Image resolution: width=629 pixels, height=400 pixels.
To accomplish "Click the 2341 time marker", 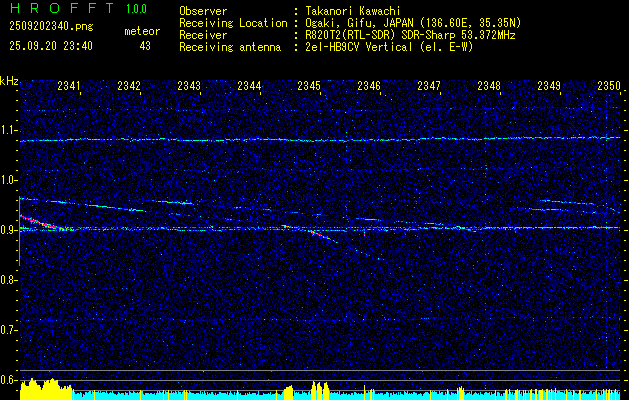I will (69, 87).
